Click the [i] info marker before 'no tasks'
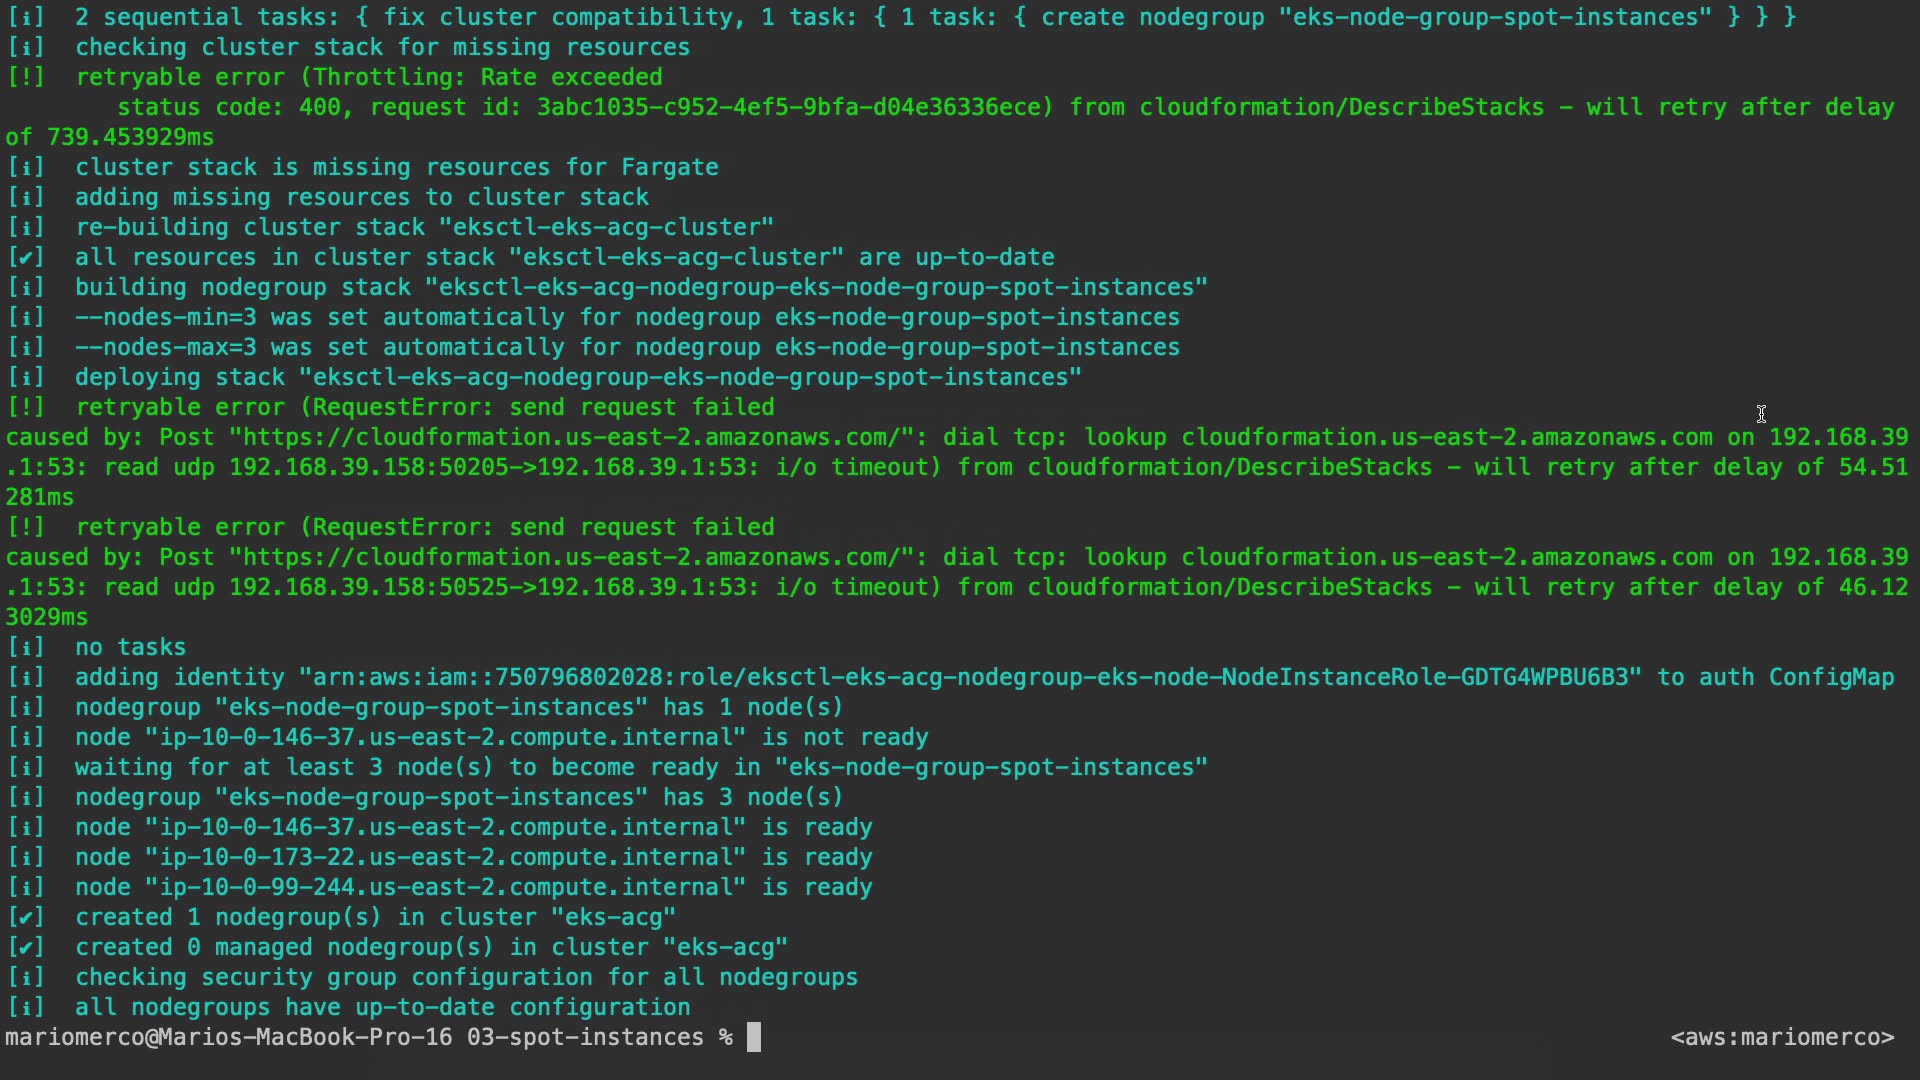Viewport: 1920px width, 1080px height. 26,648
